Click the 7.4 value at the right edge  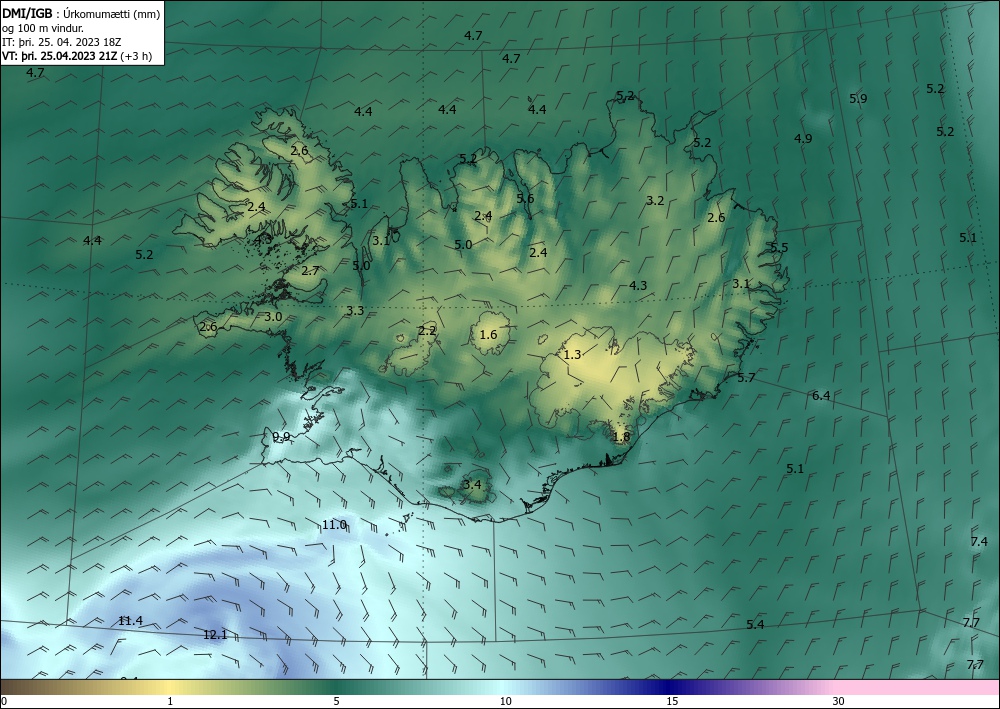click(x=979, y=541)
